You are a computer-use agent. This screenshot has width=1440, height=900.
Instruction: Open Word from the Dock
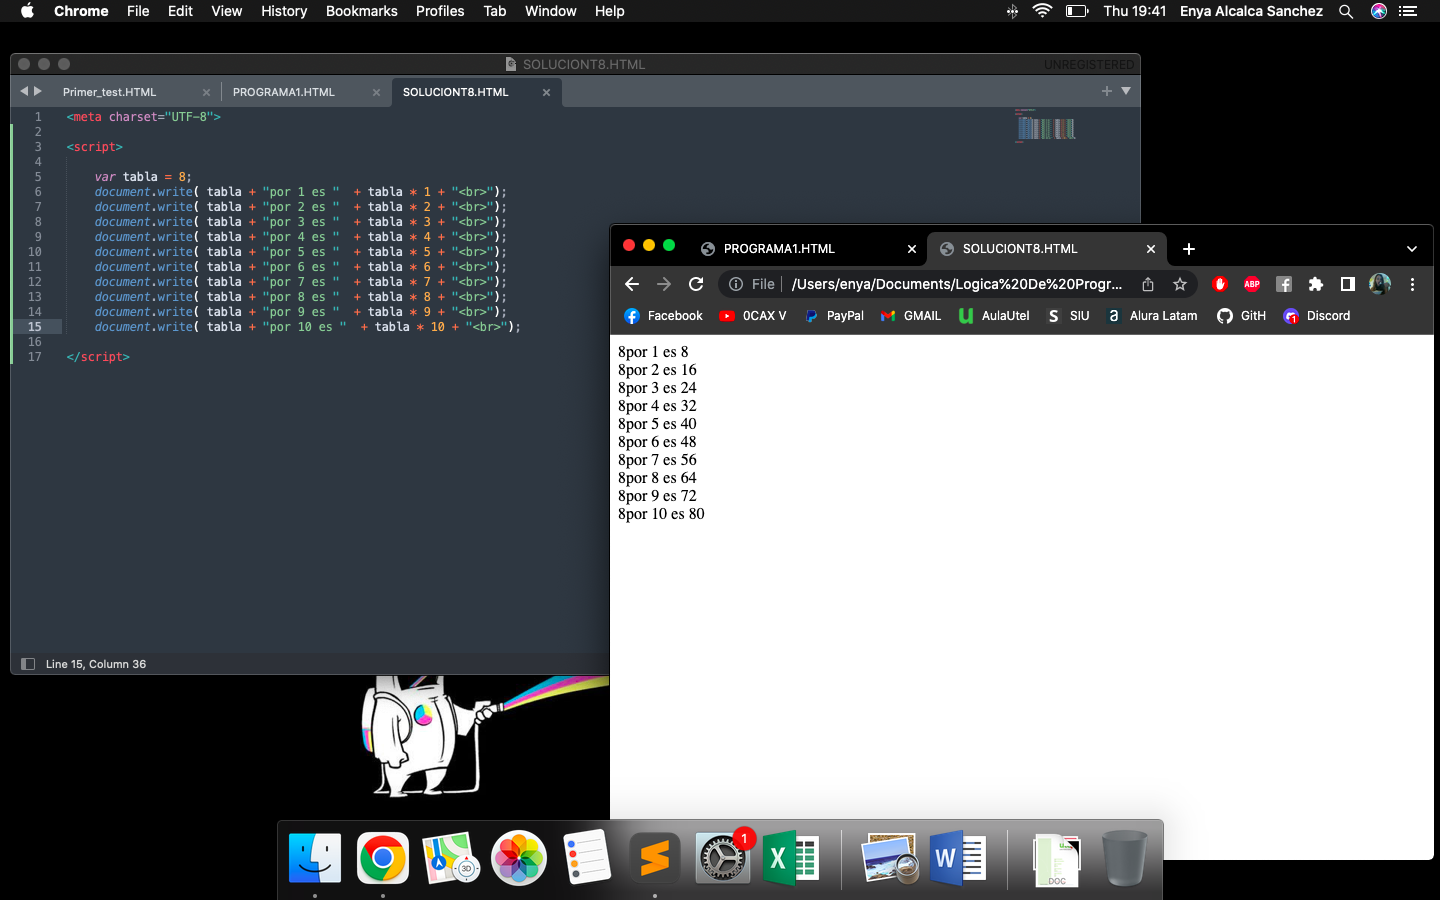click(x=957, y=858)
